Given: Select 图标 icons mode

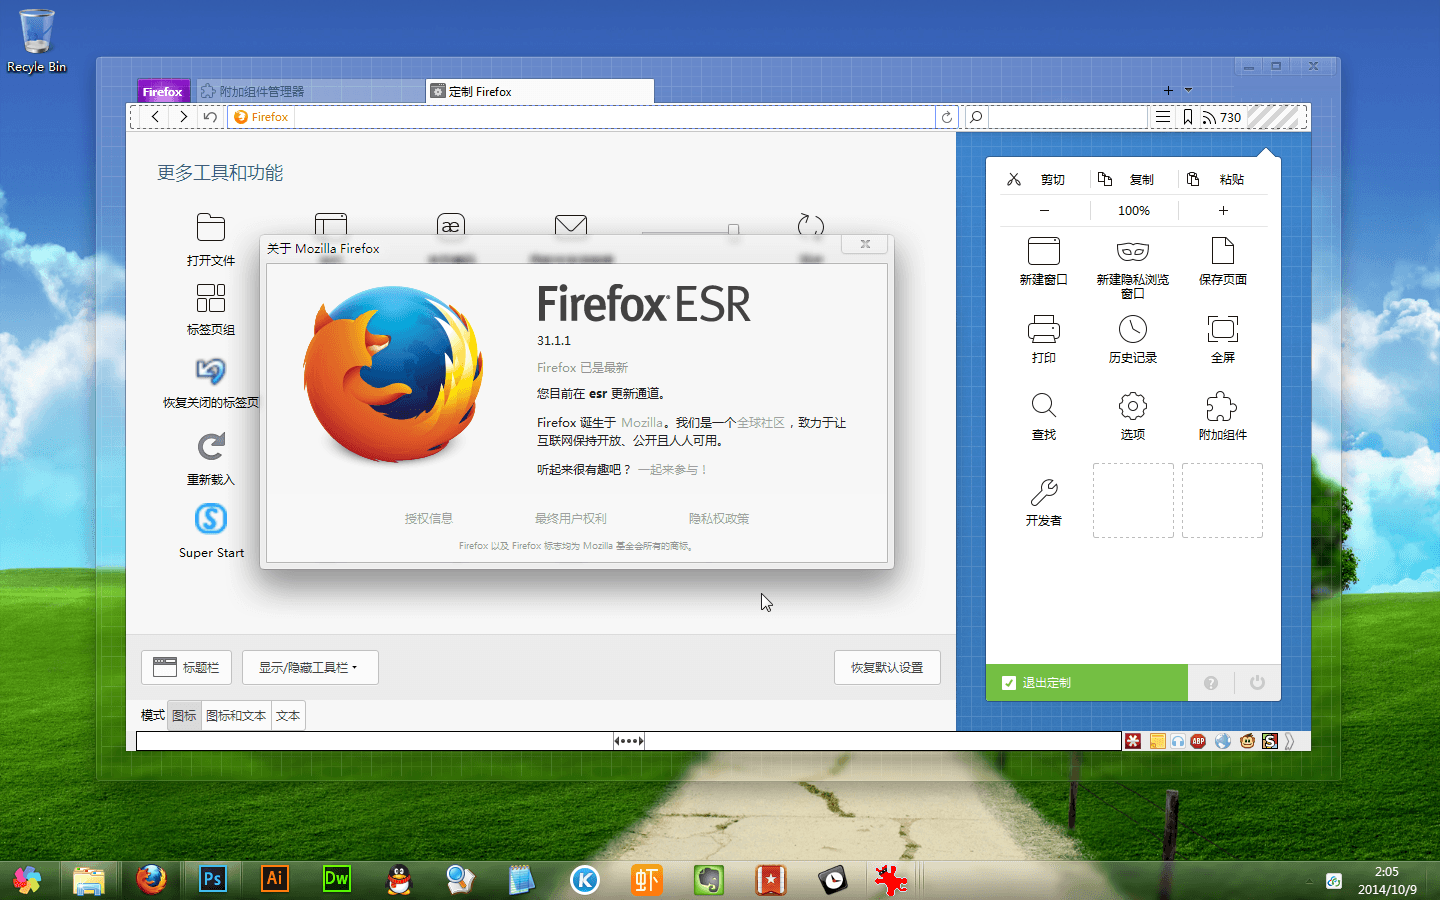Looking at the screenshot, I should click(x=184, y=715).
